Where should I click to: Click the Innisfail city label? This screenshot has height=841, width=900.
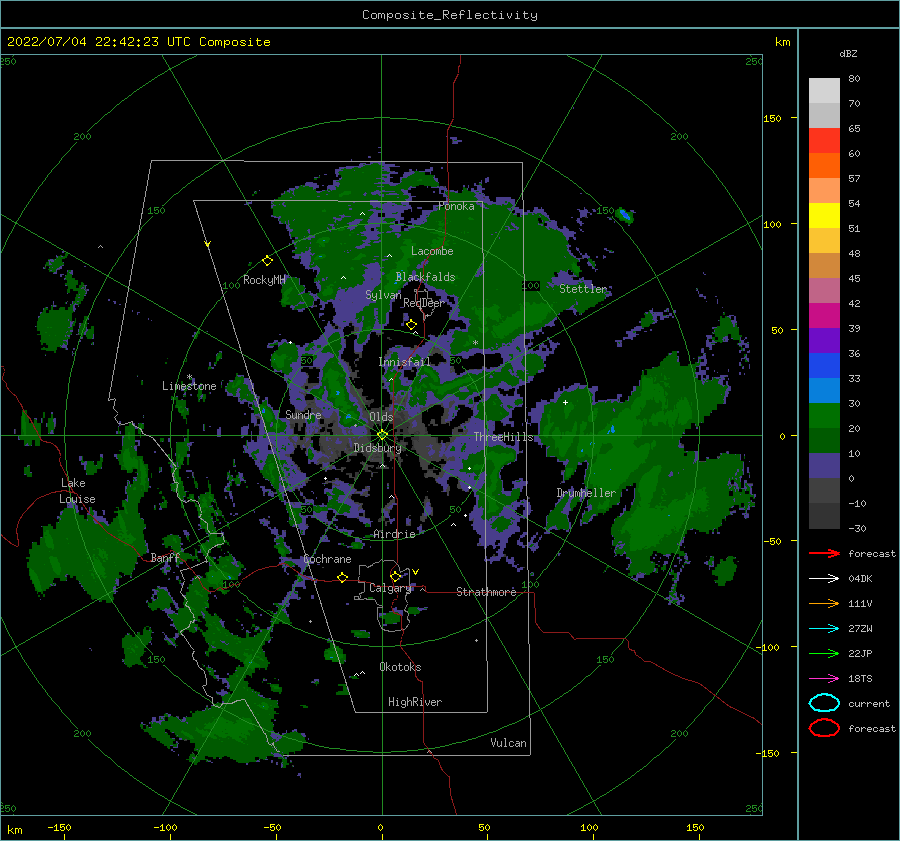(x=404, y=362)
